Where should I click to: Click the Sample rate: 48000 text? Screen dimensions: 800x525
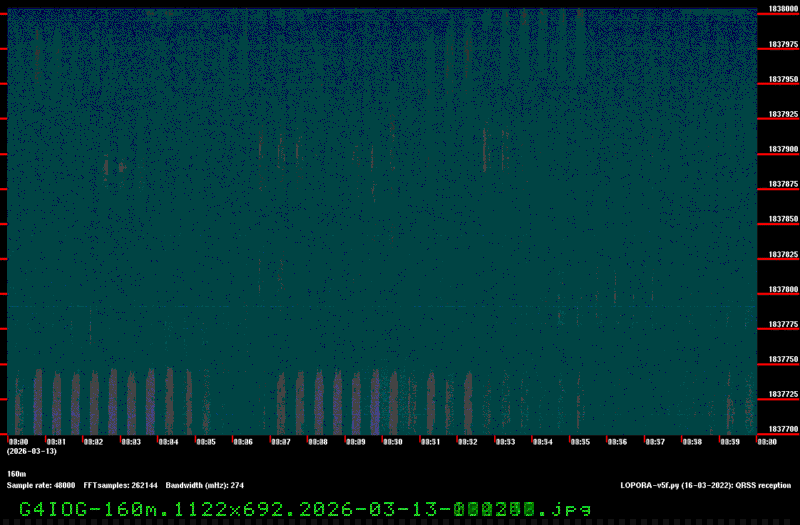[41, 485]
